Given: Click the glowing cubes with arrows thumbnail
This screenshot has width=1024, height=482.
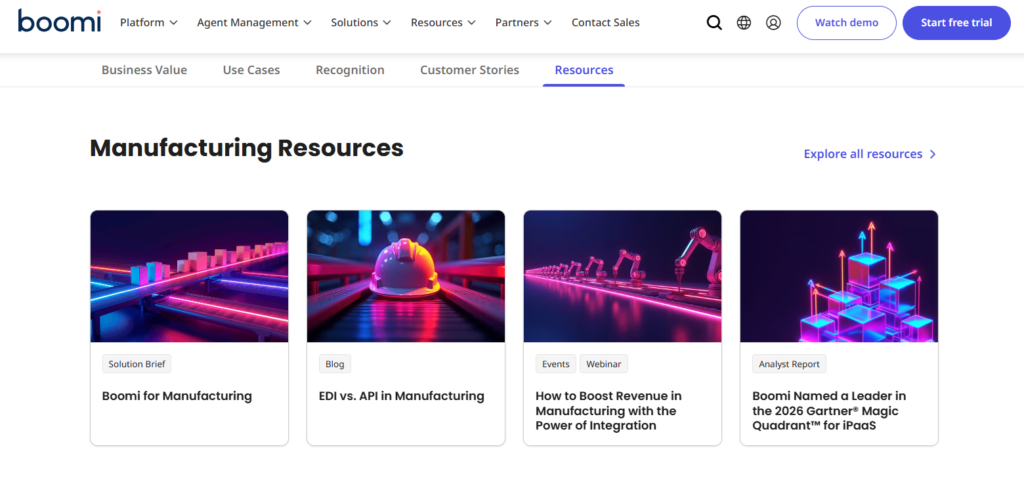Looking at the screenshot, I should pos(839,276).
